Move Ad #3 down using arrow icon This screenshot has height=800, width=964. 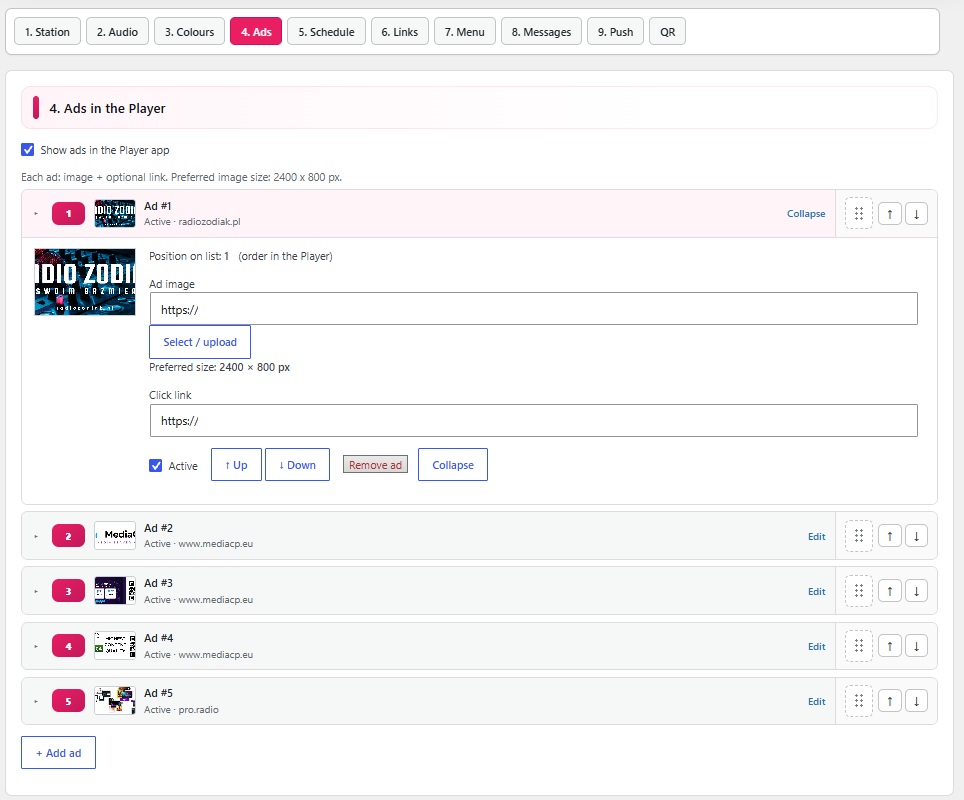pos(916,591)
